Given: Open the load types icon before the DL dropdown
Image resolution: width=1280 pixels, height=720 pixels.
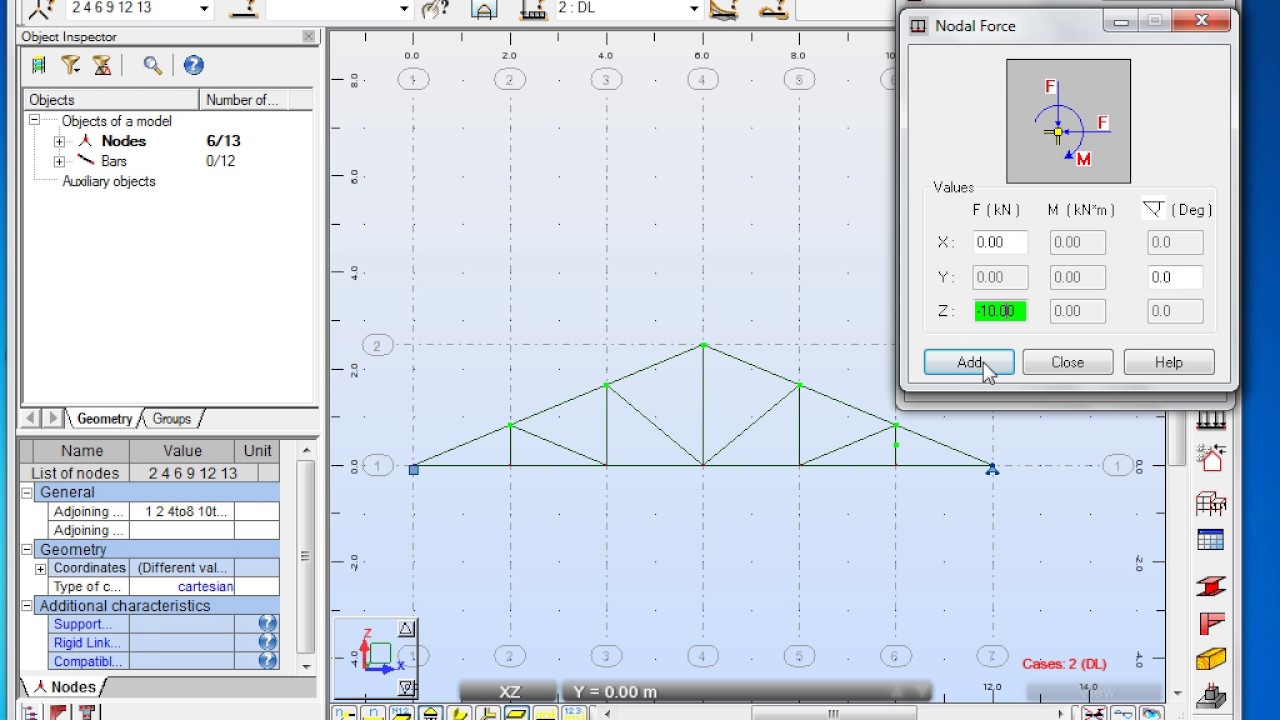Looking at the screenshot, I should click(535, 9).
